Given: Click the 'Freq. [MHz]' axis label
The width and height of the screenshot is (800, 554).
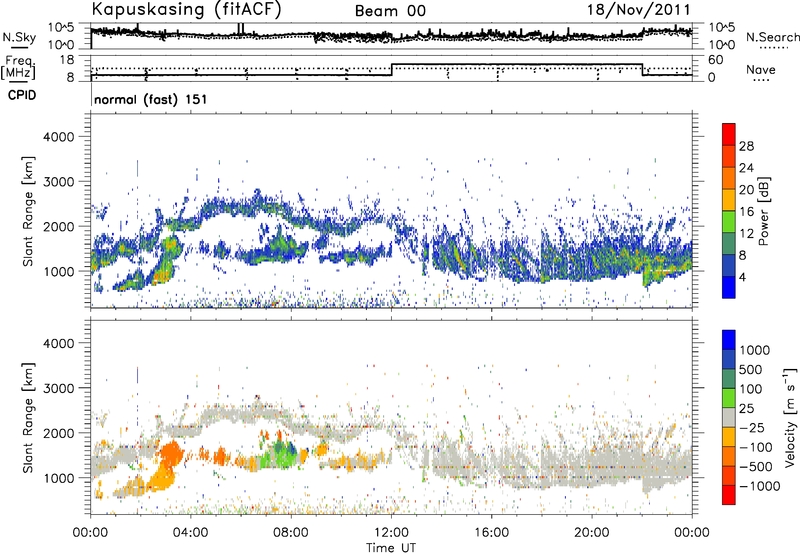Looking at the screenshot, I should click(18, 68).
